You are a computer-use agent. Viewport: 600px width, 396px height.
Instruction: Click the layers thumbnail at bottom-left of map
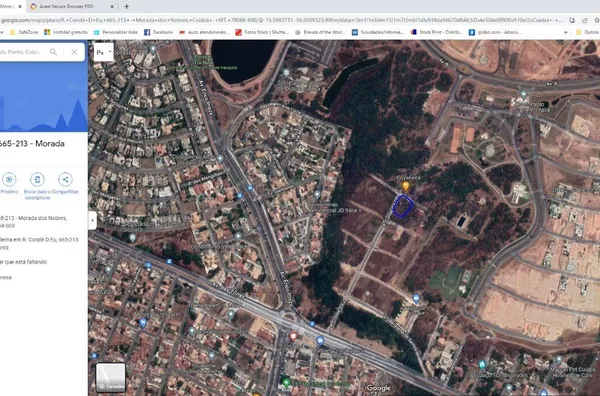[111, 377]
